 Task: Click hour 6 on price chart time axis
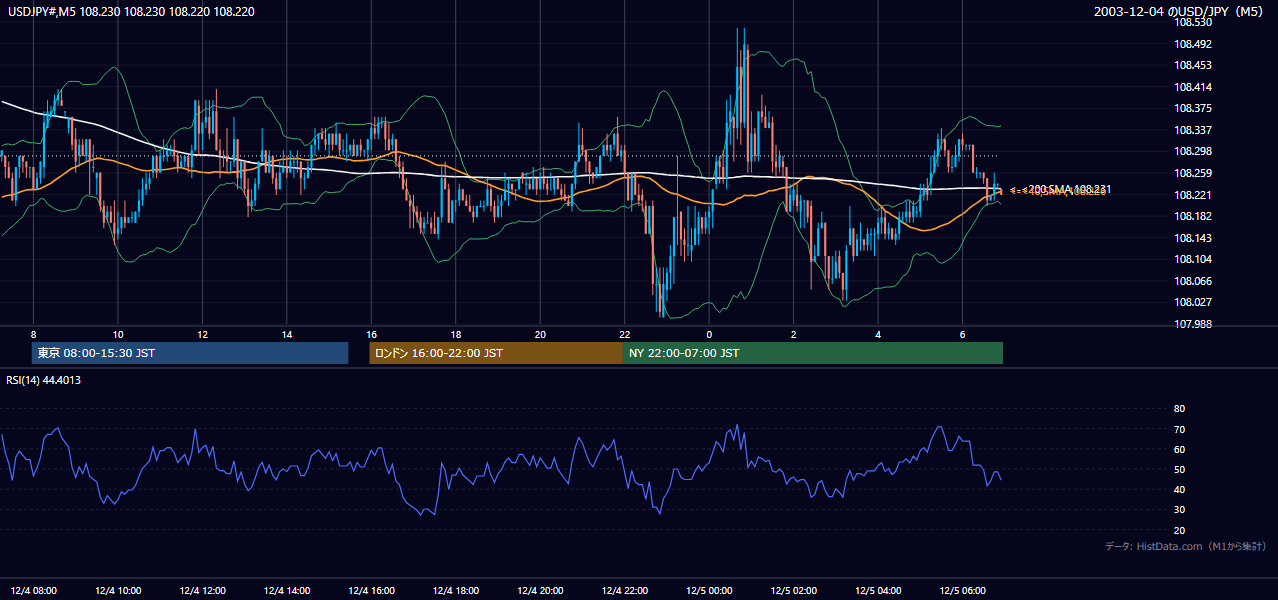click(962, 334)
